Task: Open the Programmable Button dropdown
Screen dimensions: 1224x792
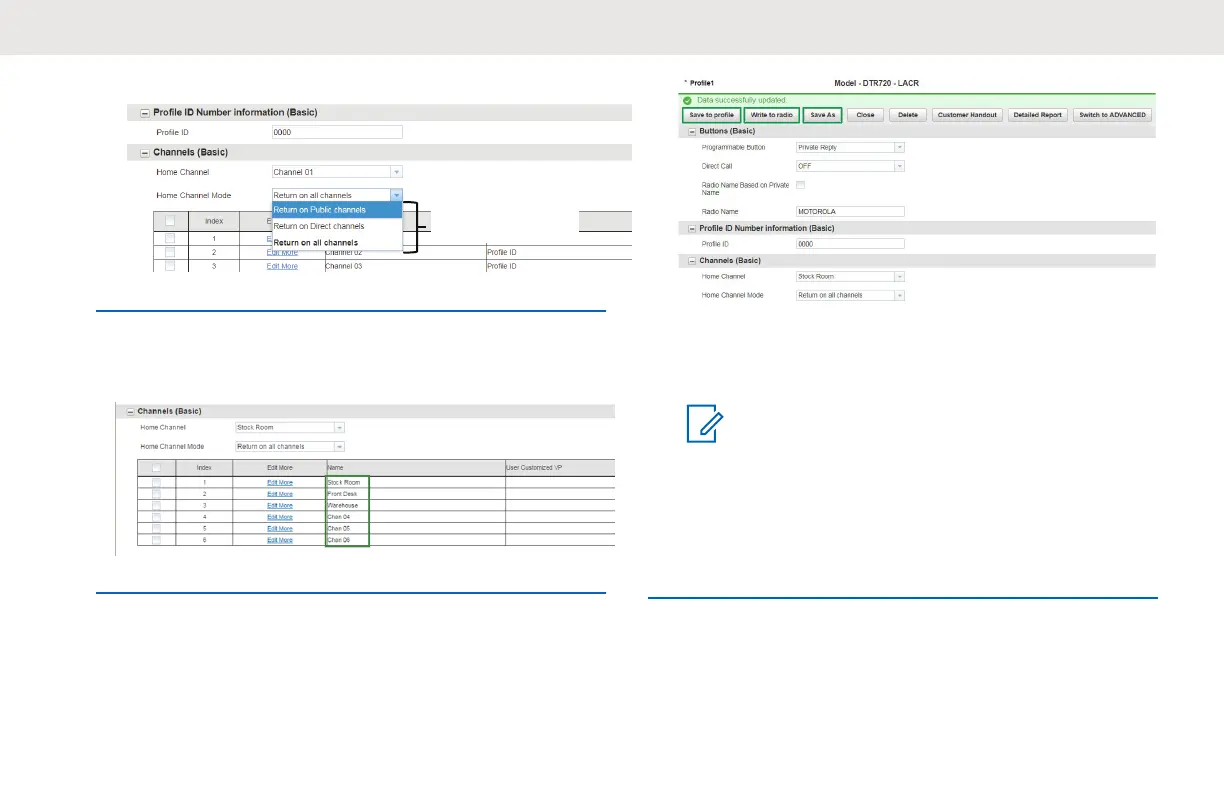Action: tap(850, 147)
